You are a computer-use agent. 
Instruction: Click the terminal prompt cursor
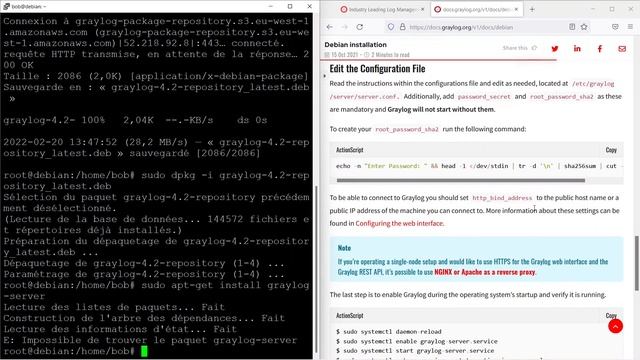(x=144, y=351)
